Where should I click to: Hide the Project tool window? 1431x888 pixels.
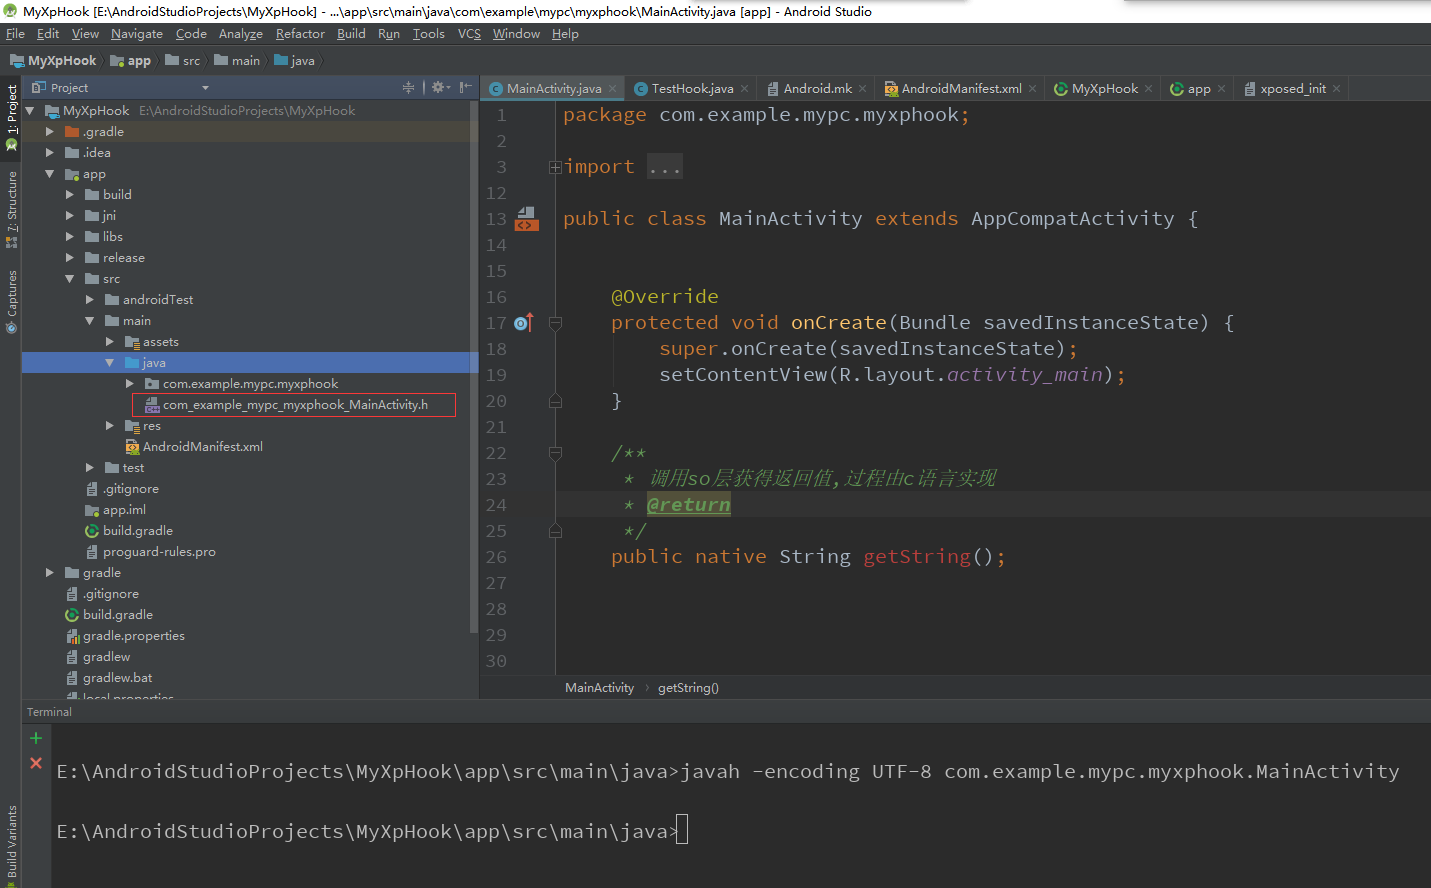(465, 88)
